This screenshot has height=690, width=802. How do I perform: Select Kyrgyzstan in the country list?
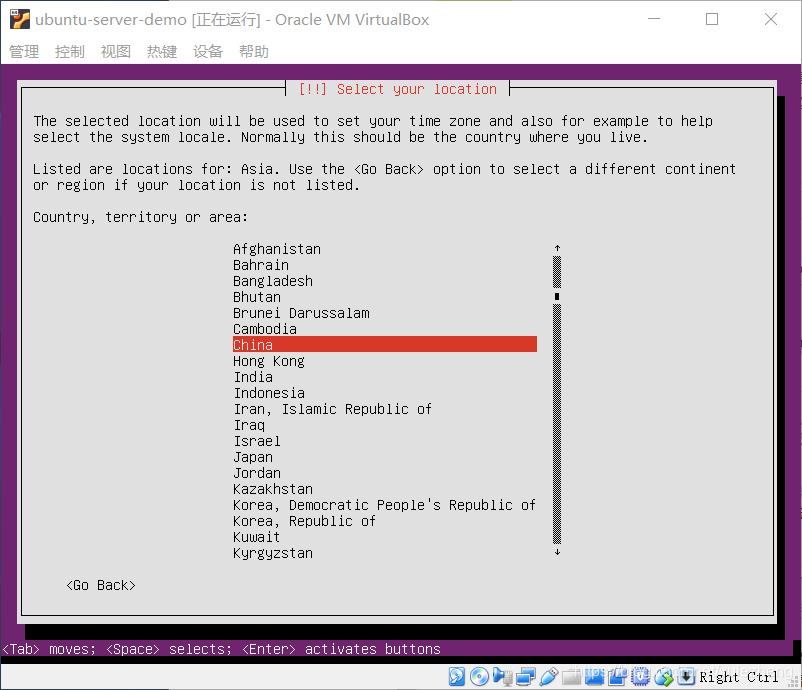coord(273,553)
